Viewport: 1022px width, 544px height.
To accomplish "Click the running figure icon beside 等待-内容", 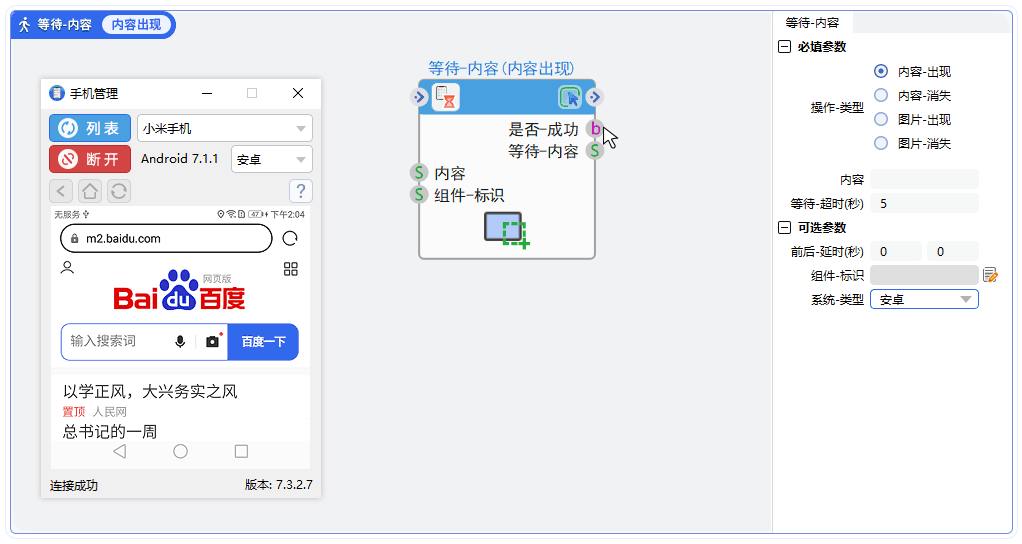I will click(24, 25).
